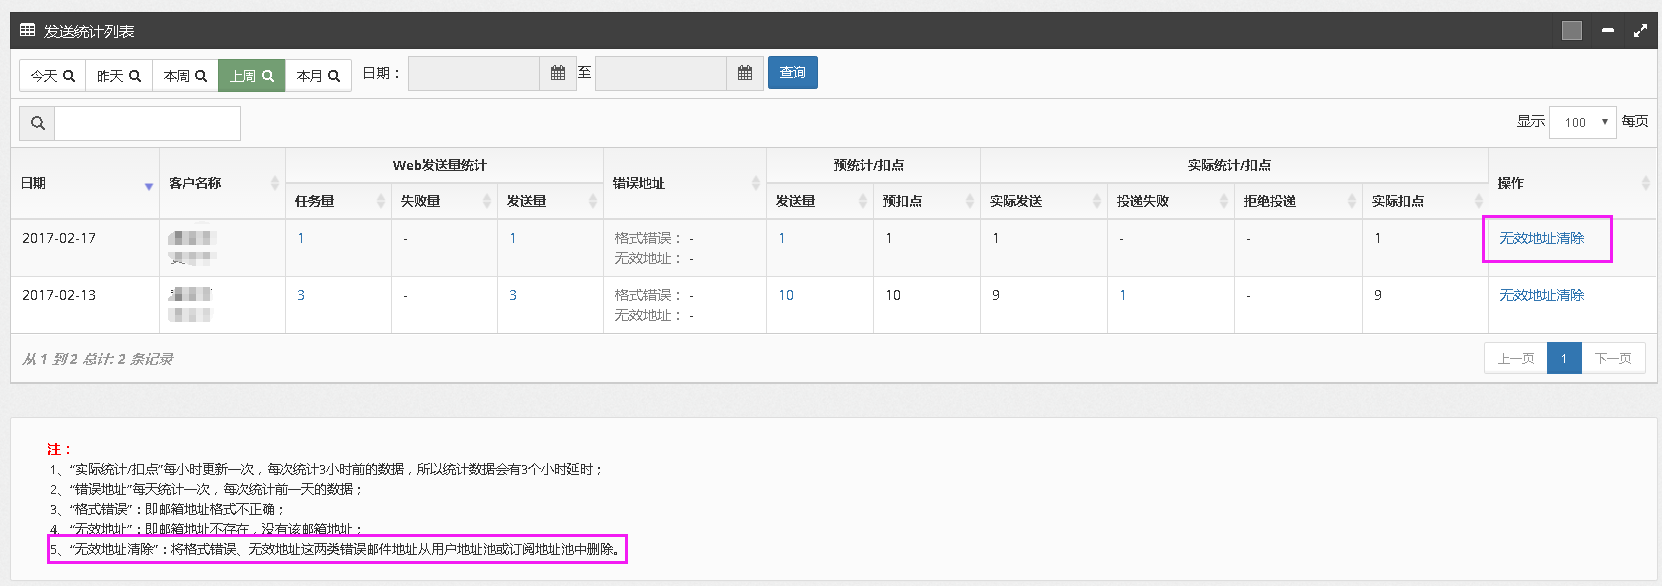The image size is (1662, 586).
Task: Open the 显示 100 per-page dropdown
Action: point(1583,122)
